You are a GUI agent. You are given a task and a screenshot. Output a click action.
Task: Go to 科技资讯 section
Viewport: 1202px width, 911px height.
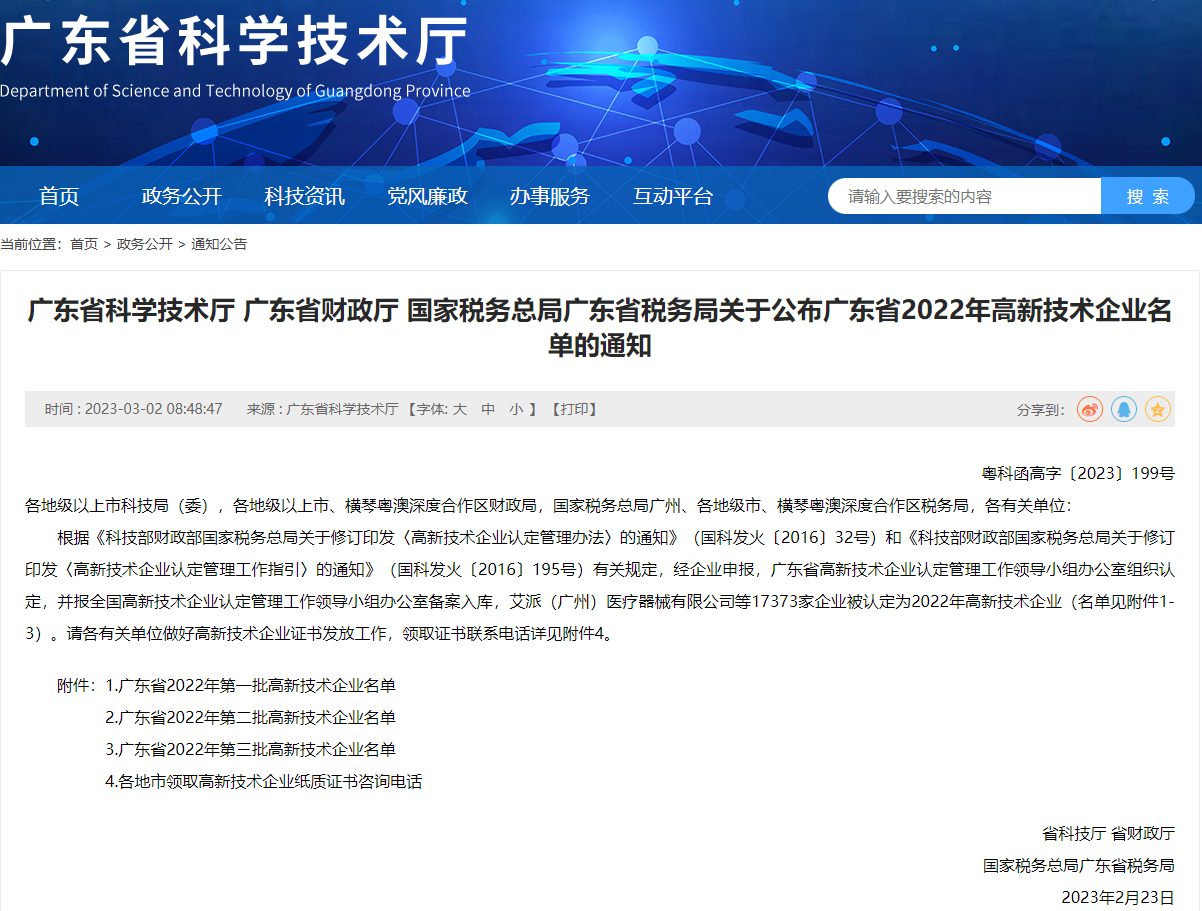304,196
